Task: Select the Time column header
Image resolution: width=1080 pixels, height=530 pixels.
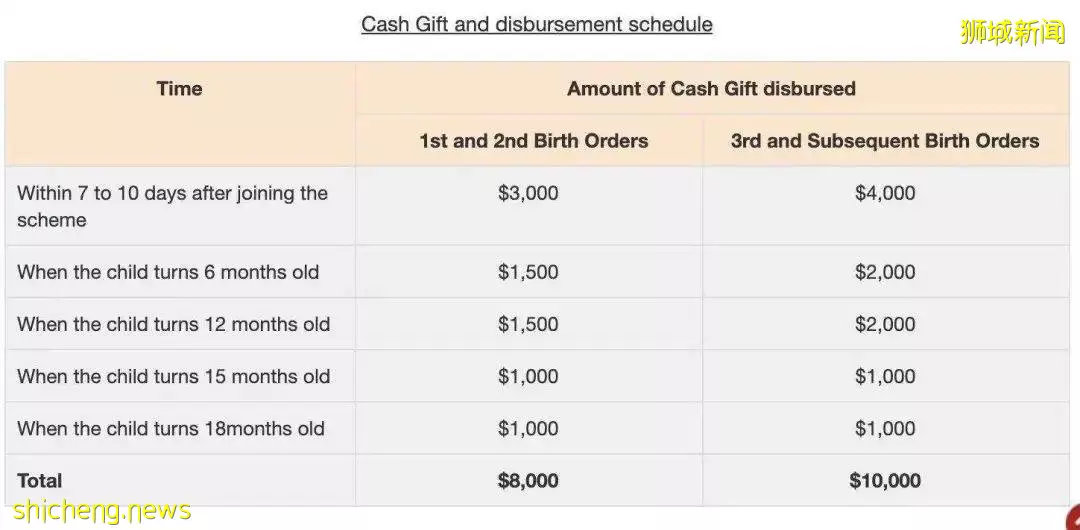Action: click(x=179, y=88)
